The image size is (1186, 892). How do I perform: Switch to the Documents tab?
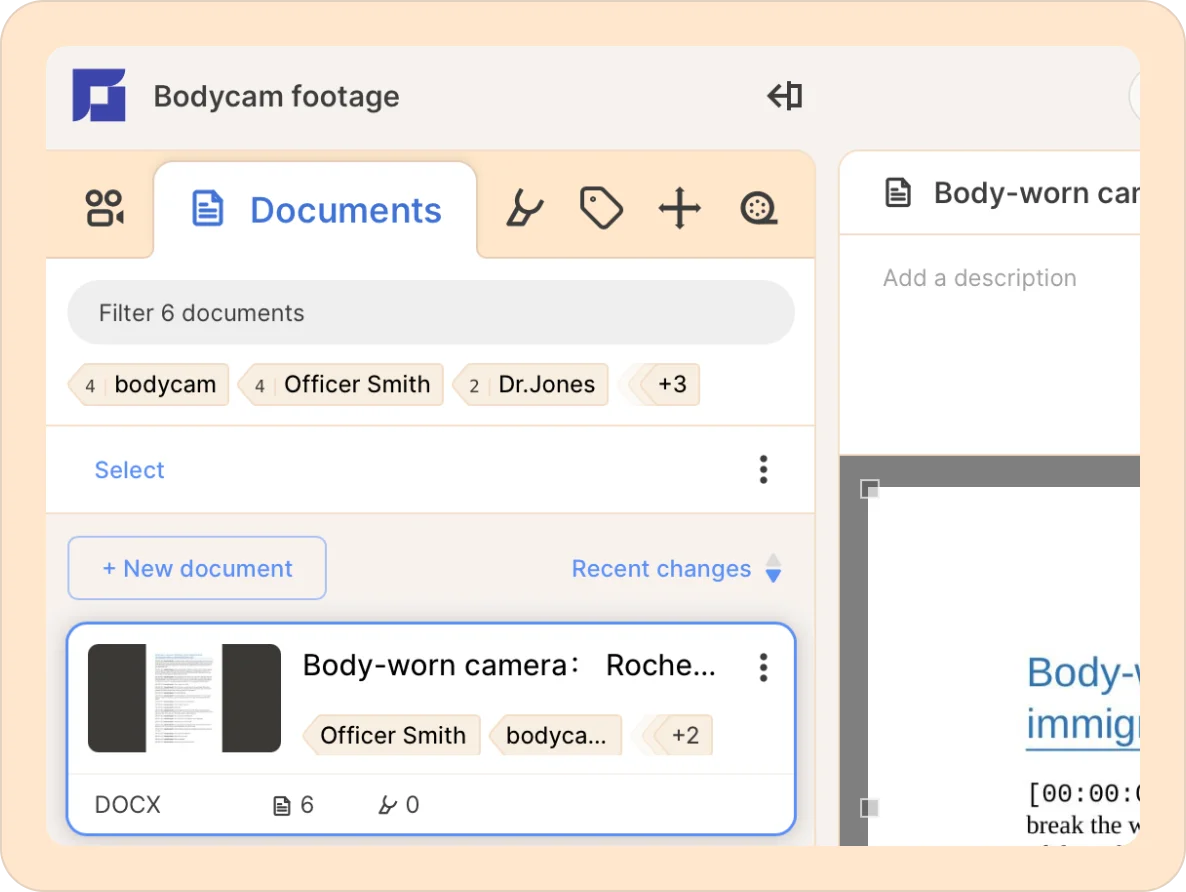(315, 210)
